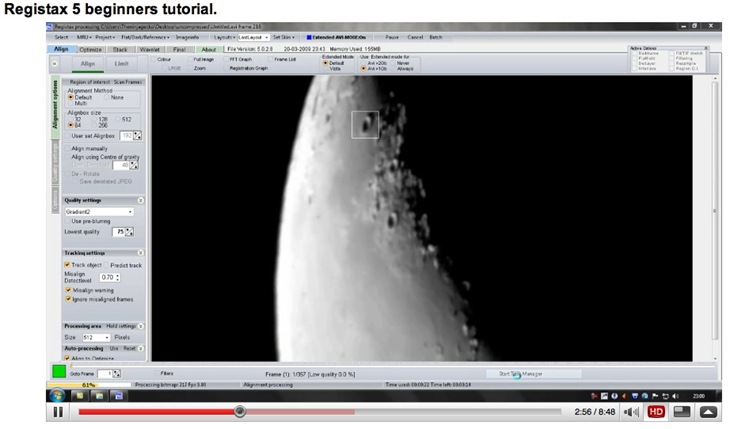Open the Project menu
The width and height of the screenshot is (730, 429).
tap(105, 37)
